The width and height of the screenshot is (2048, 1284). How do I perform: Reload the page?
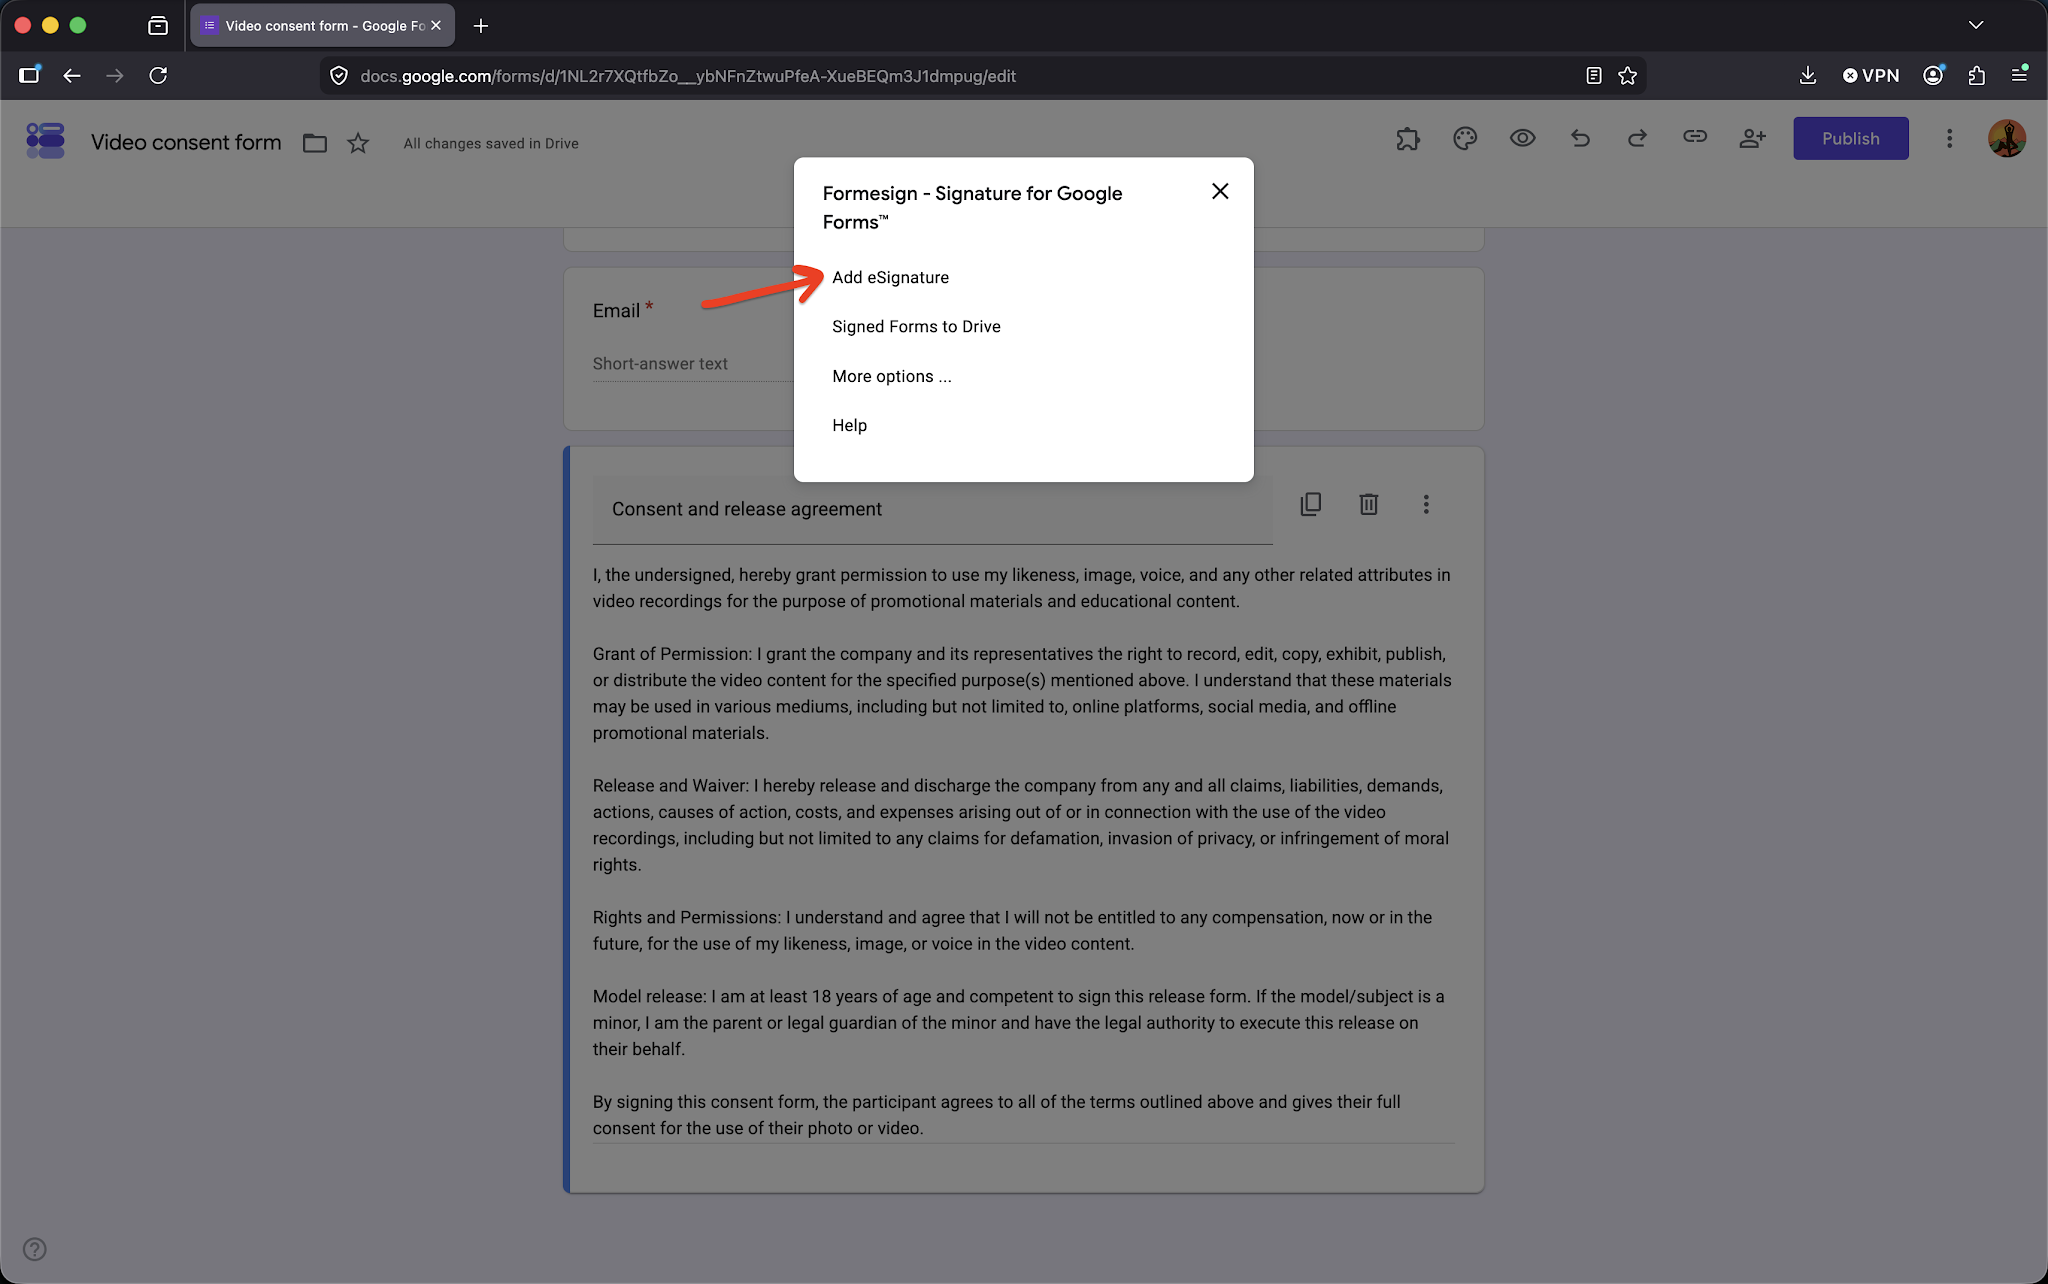pos(158,76)
